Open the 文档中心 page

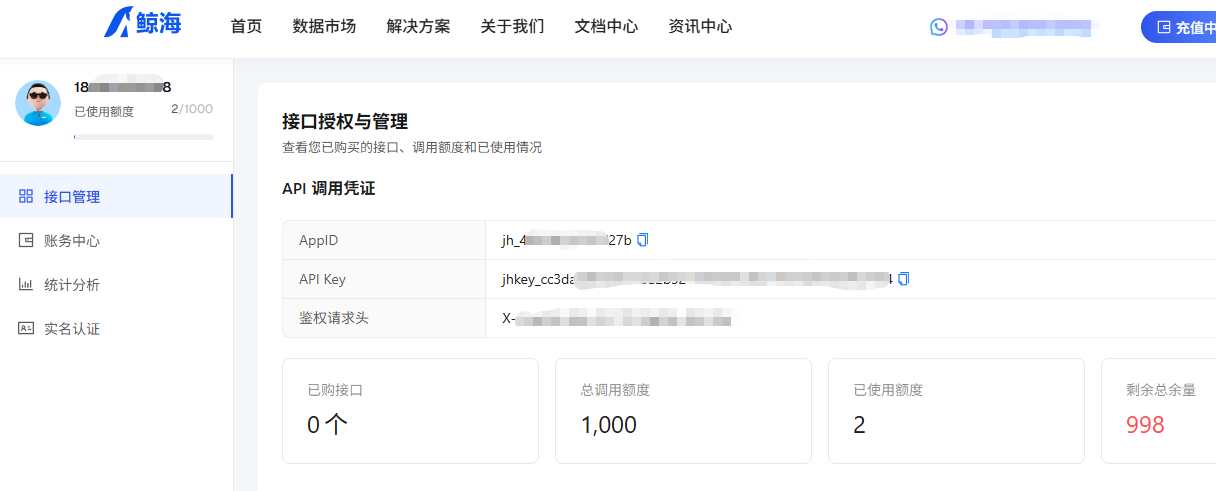click(606, 27)
